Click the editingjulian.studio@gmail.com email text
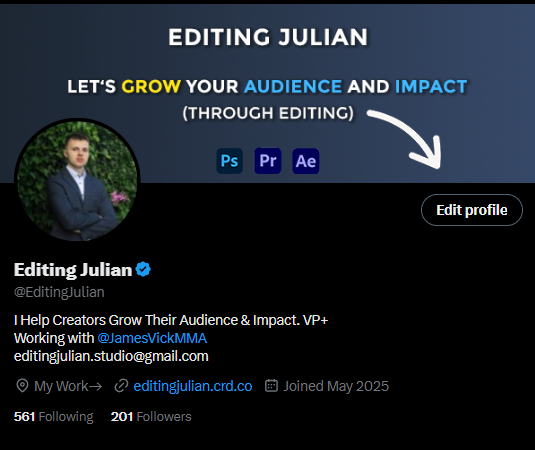The height and width of the screenshot is (450, 535). pyautogui.click(x=111, y=356)
